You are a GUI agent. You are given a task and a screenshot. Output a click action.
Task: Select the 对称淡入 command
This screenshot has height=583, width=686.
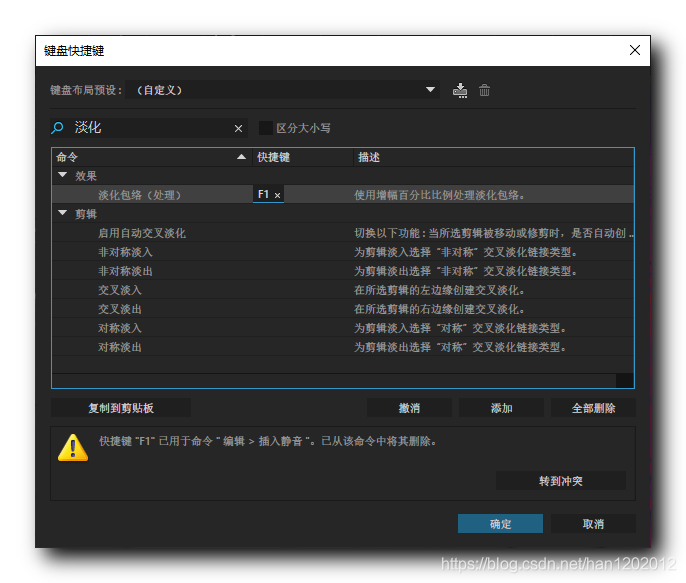[x=119, y=328]
